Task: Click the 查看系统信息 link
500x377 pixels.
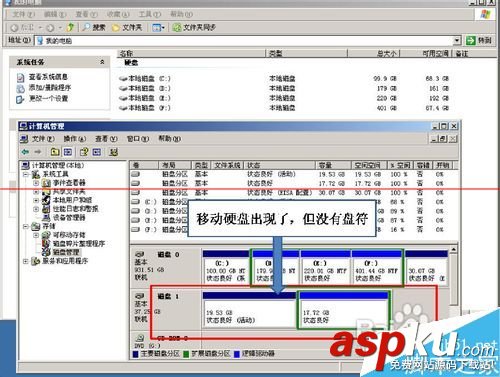Action: (x=48, y=77)
